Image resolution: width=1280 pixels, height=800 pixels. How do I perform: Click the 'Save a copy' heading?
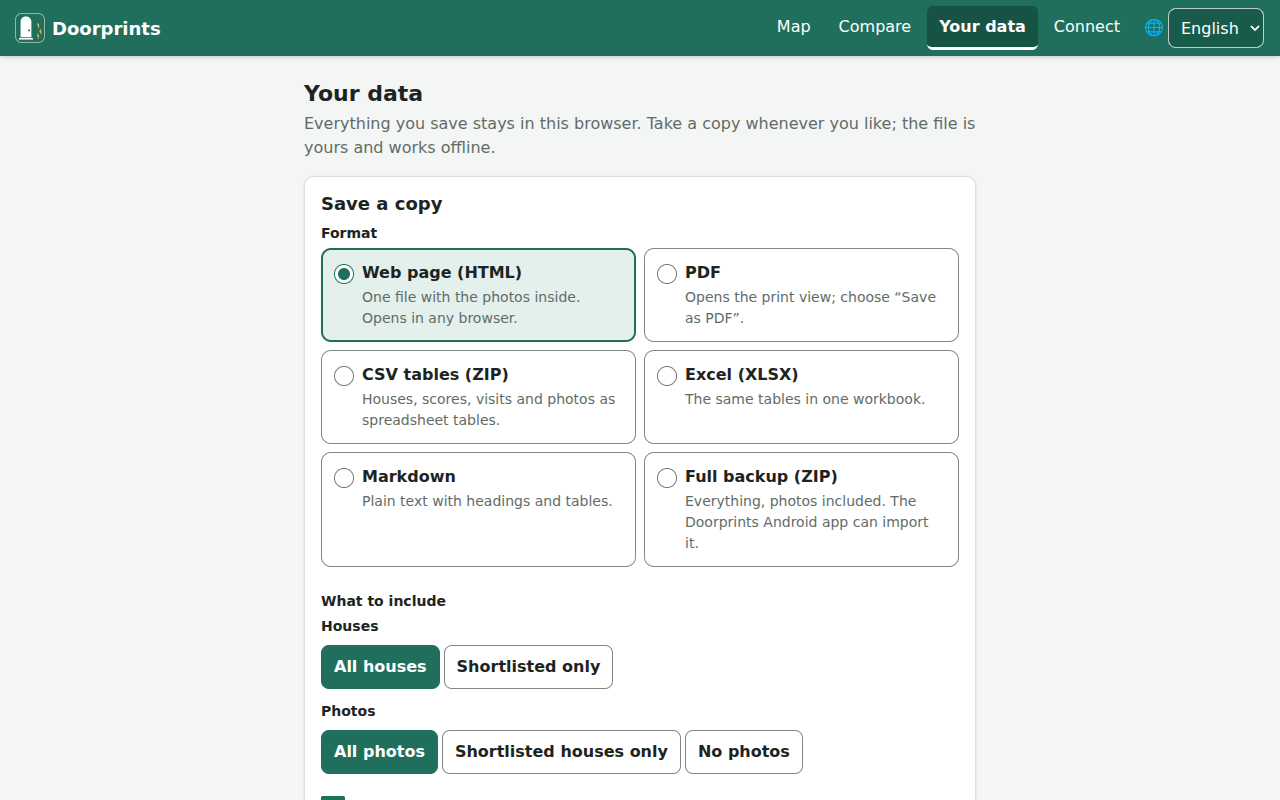pyautogui.click(x=381, y=204)
